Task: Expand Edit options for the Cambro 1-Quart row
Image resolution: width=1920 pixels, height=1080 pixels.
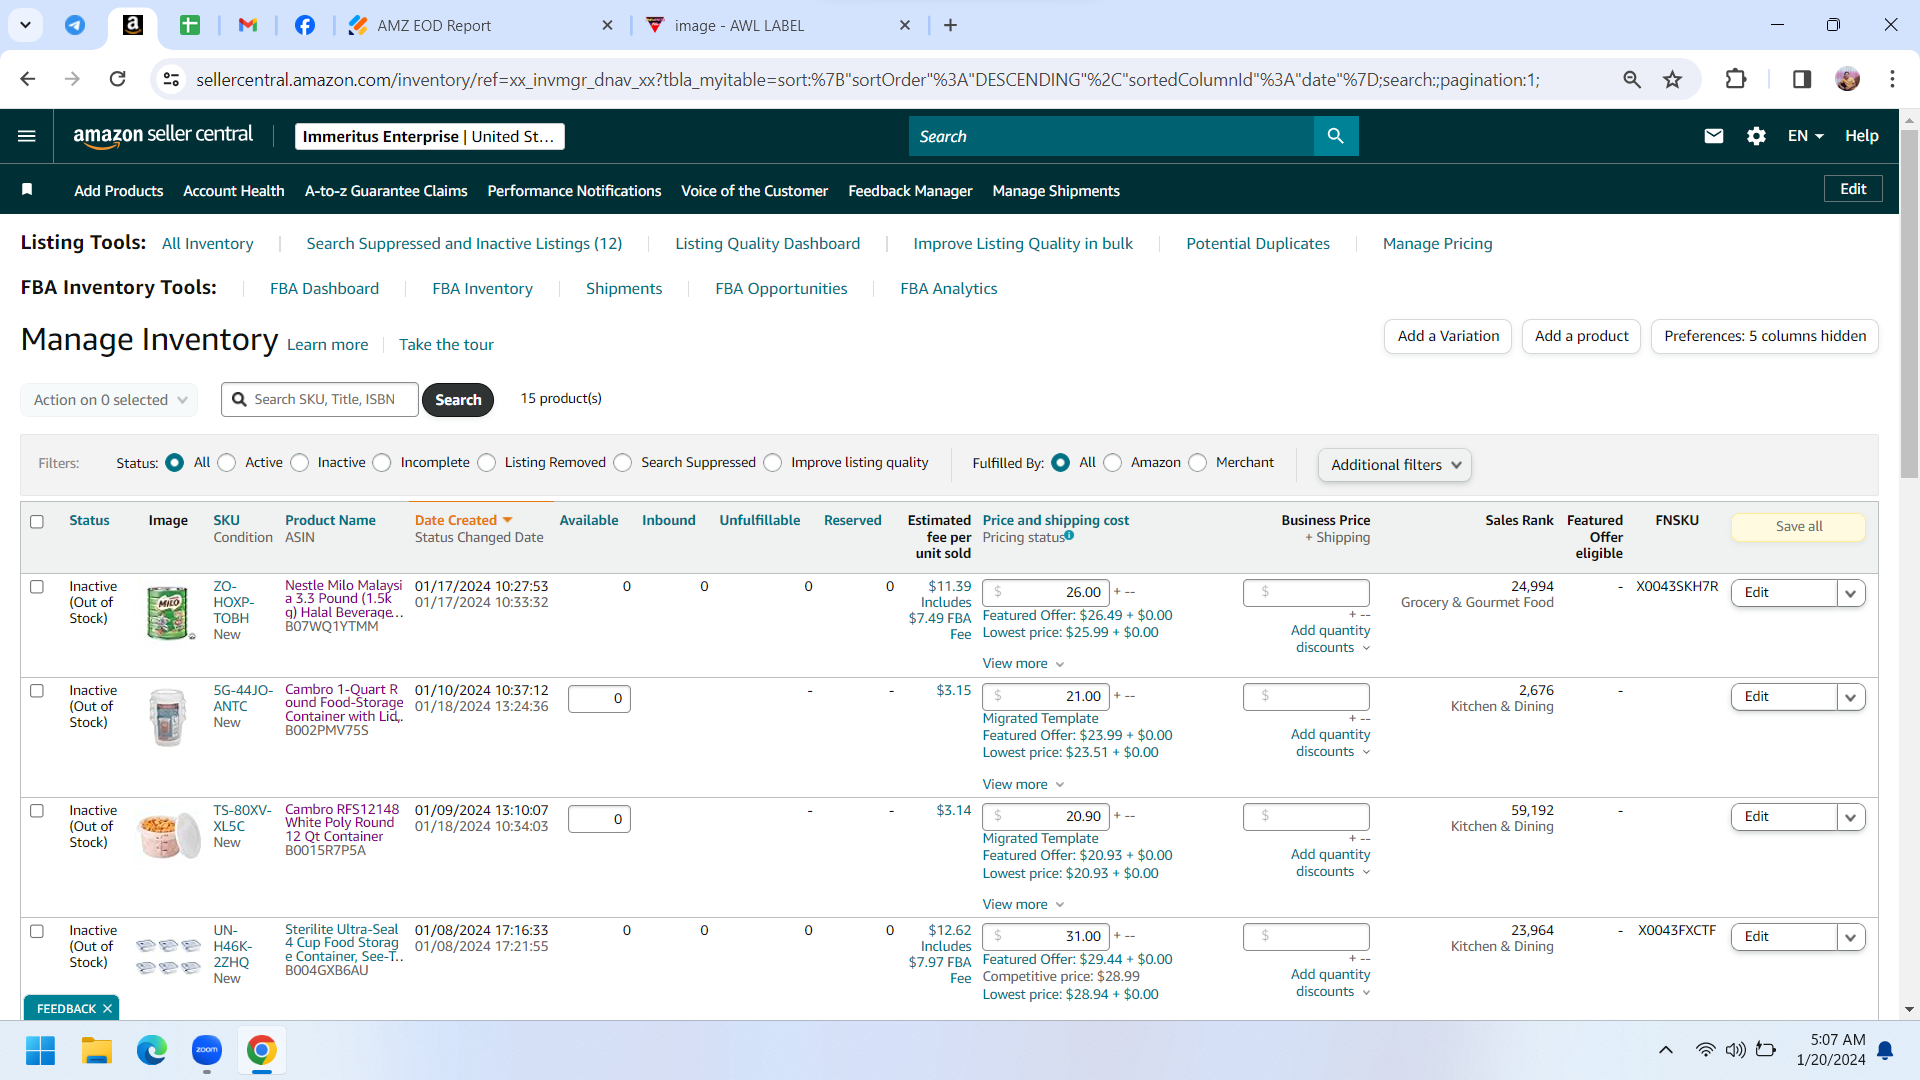Action: [1851, 697]
